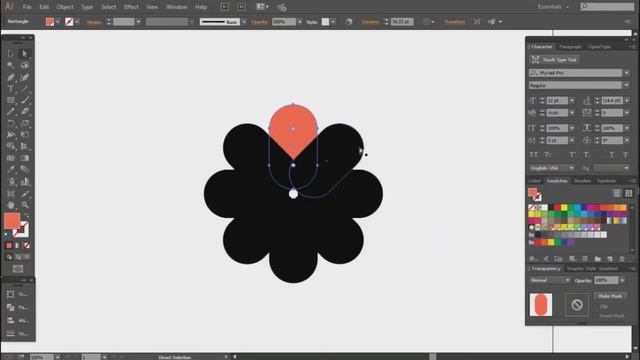This screenshot has height=360, width=640.
Task: Switch to the Color panel tab
Action: click(x=534, y=181)
